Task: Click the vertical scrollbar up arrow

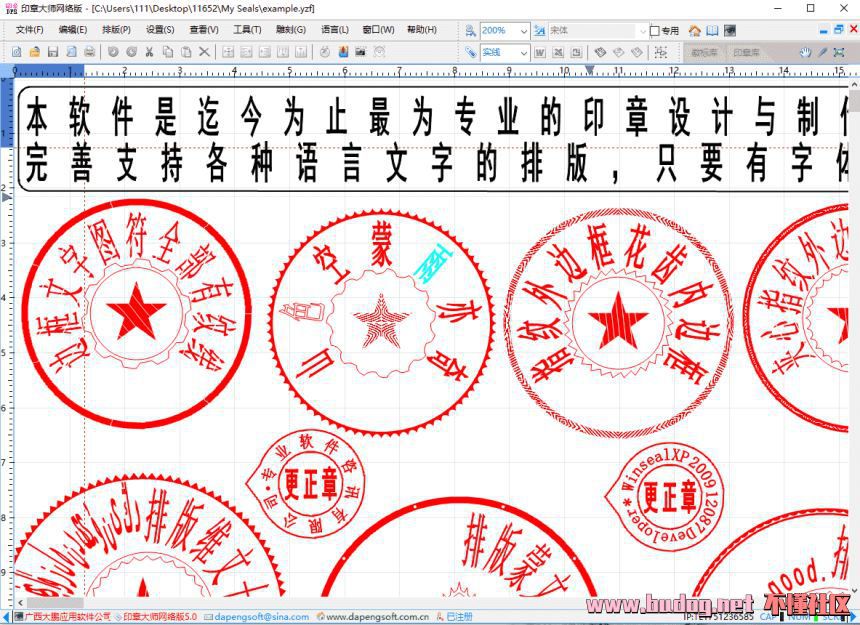Action: pyautogui.click(x=854, y=84)
